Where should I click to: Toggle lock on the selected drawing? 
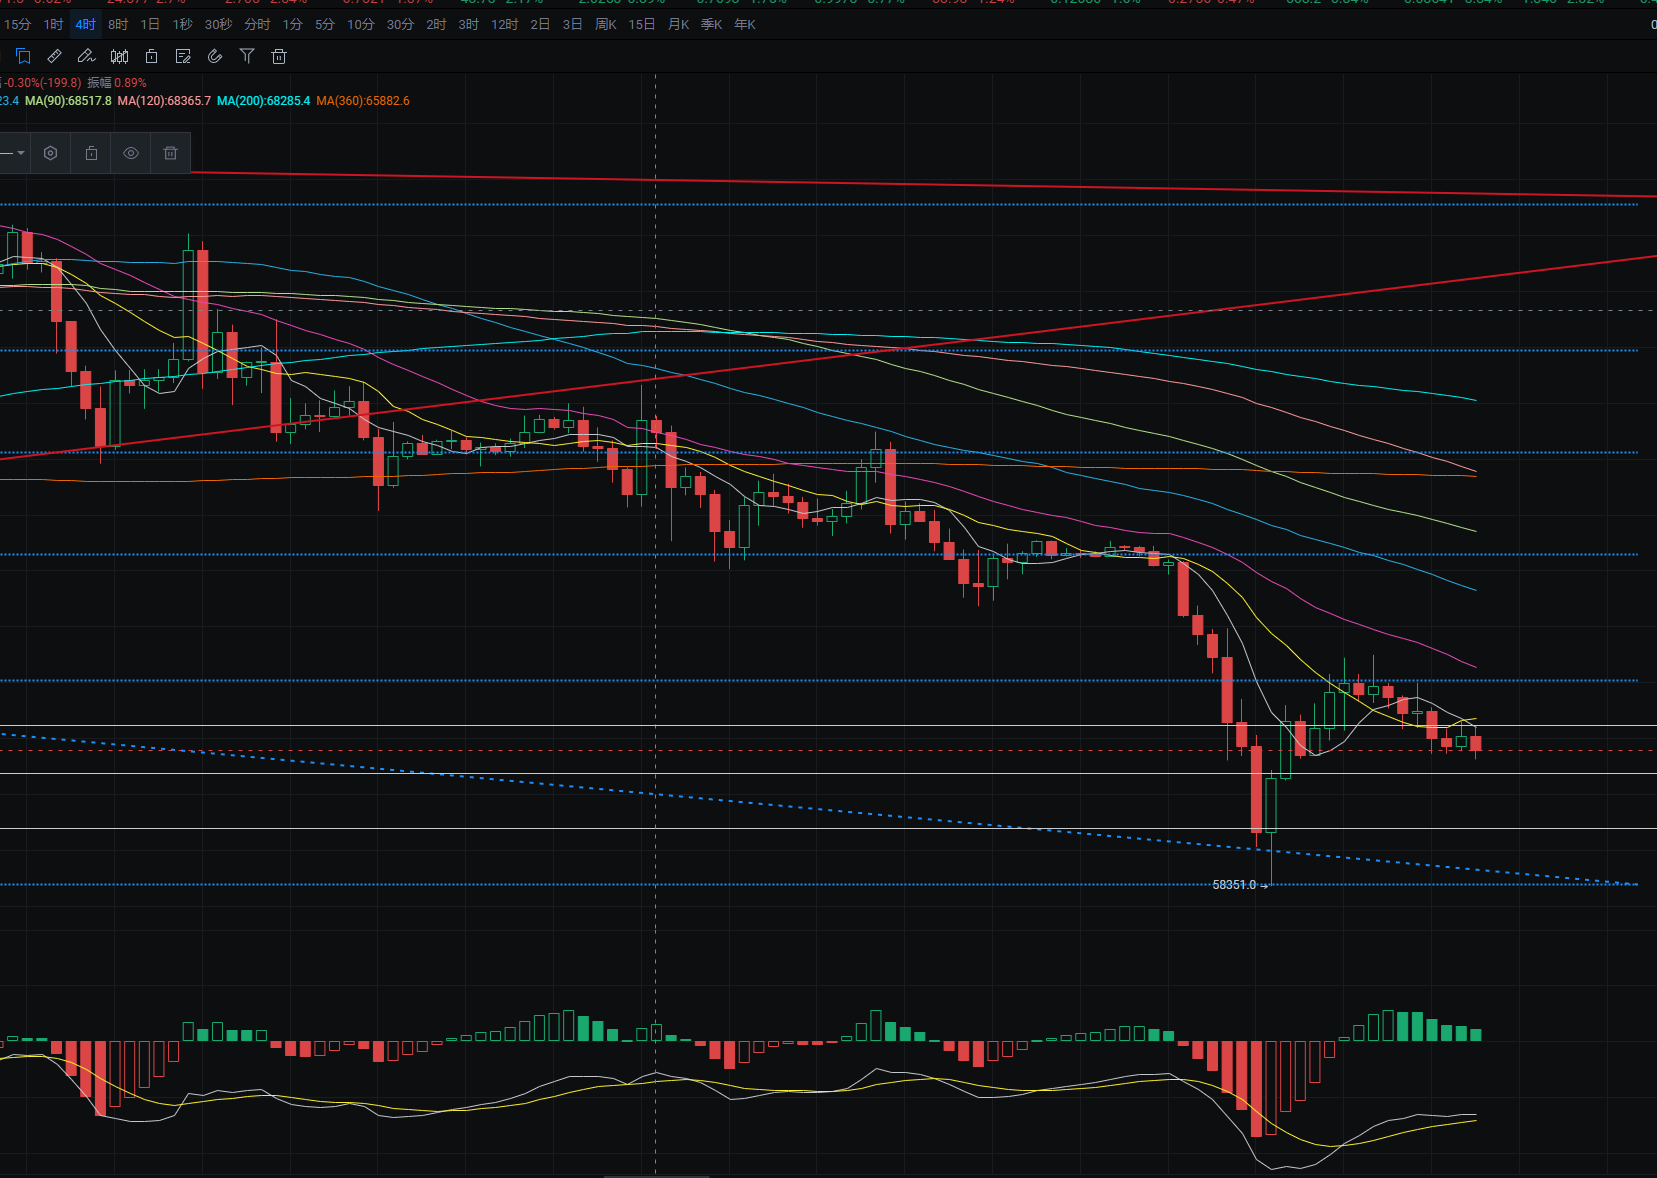click(91, 153)
